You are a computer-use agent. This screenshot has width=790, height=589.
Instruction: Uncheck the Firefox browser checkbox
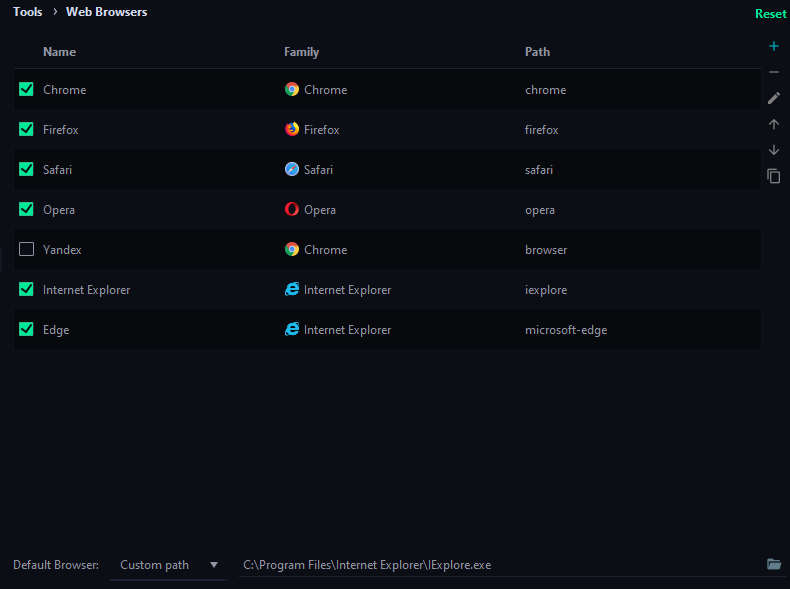[26, 129]
